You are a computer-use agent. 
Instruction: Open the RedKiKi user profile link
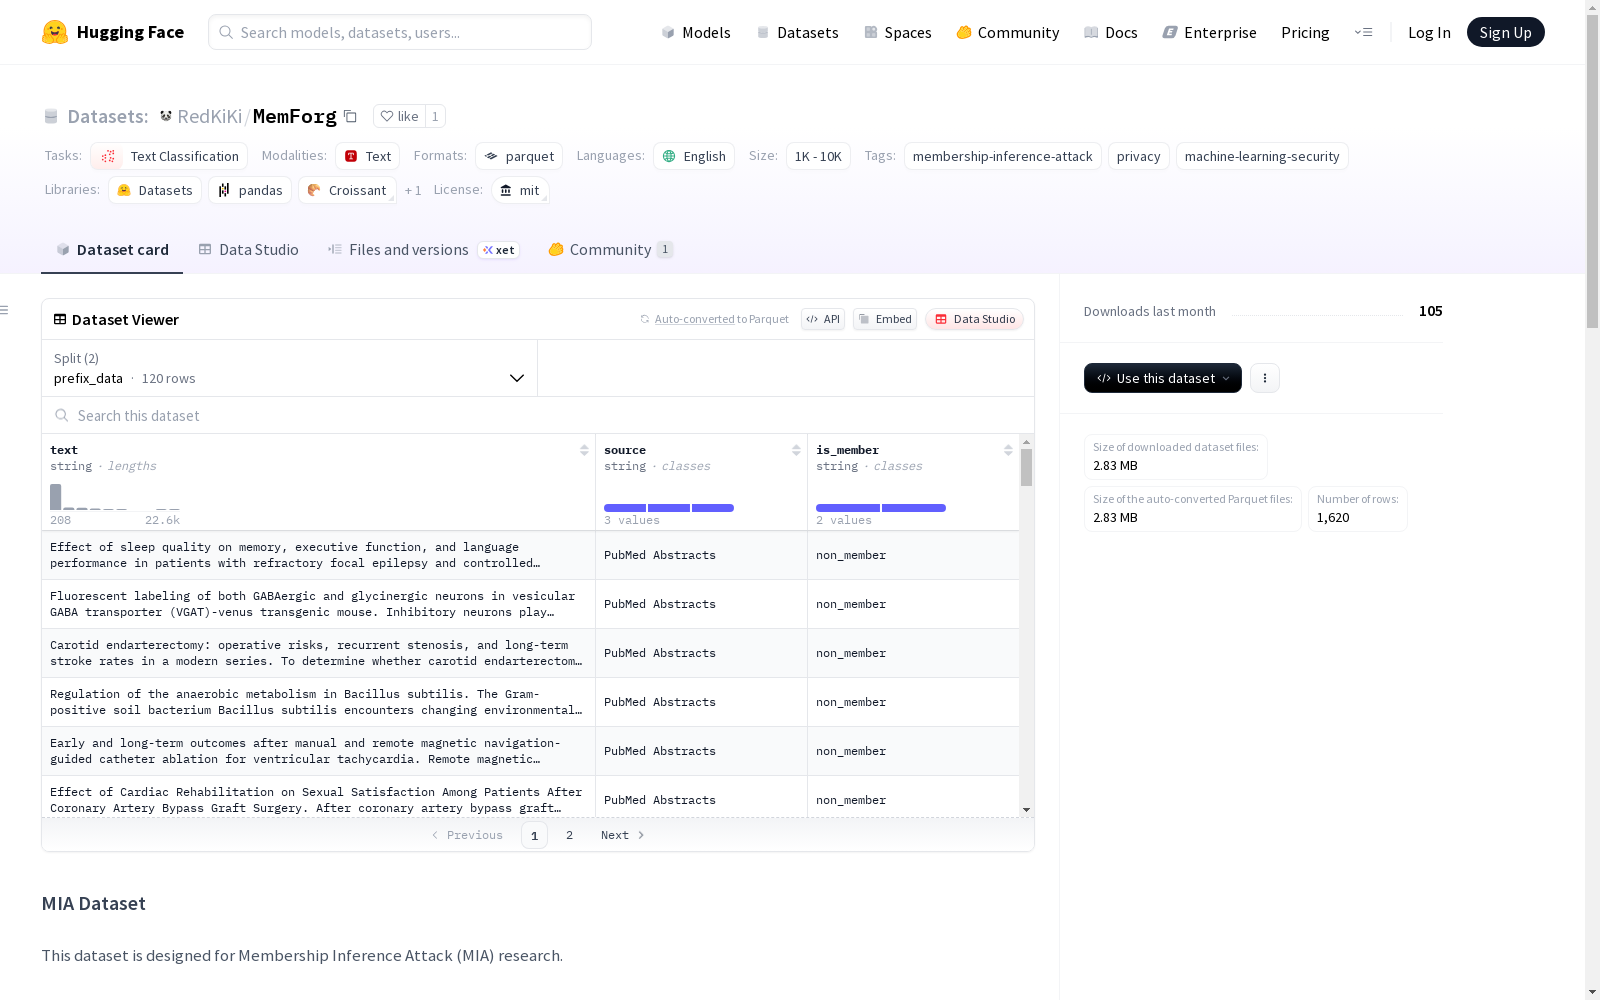coord(209,116)
